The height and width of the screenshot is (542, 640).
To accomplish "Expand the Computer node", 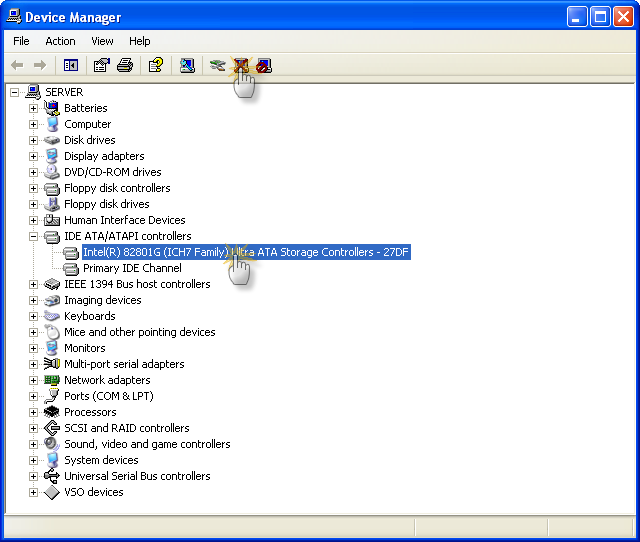I will 33,124.
